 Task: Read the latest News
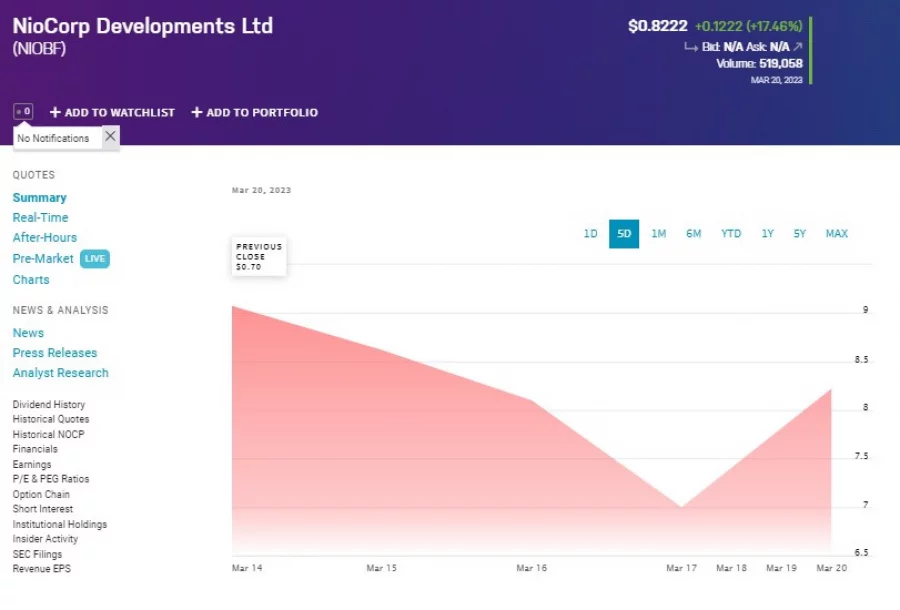28,332
